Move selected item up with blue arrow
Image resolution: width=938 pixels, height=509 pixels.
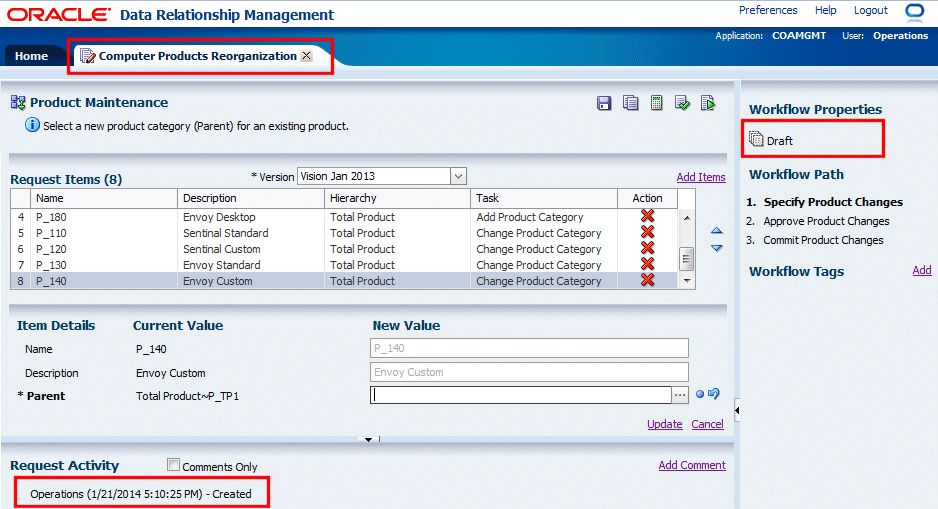717,231
